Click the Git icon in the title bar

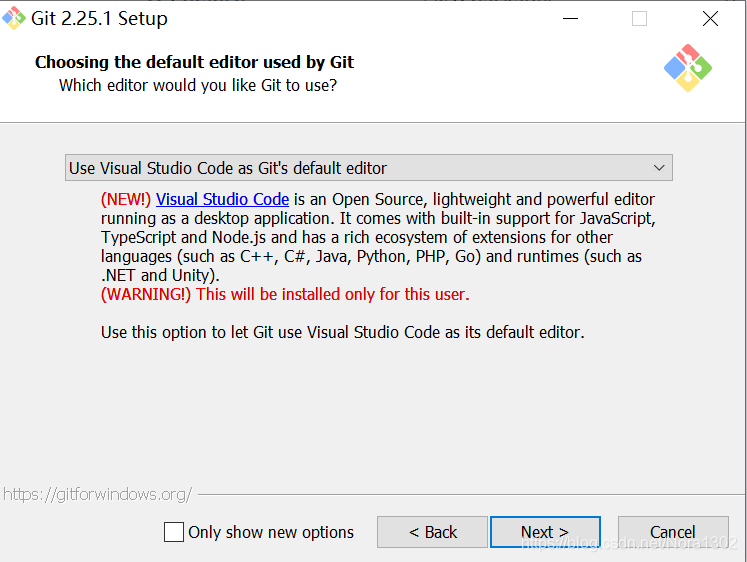(14, 18)
